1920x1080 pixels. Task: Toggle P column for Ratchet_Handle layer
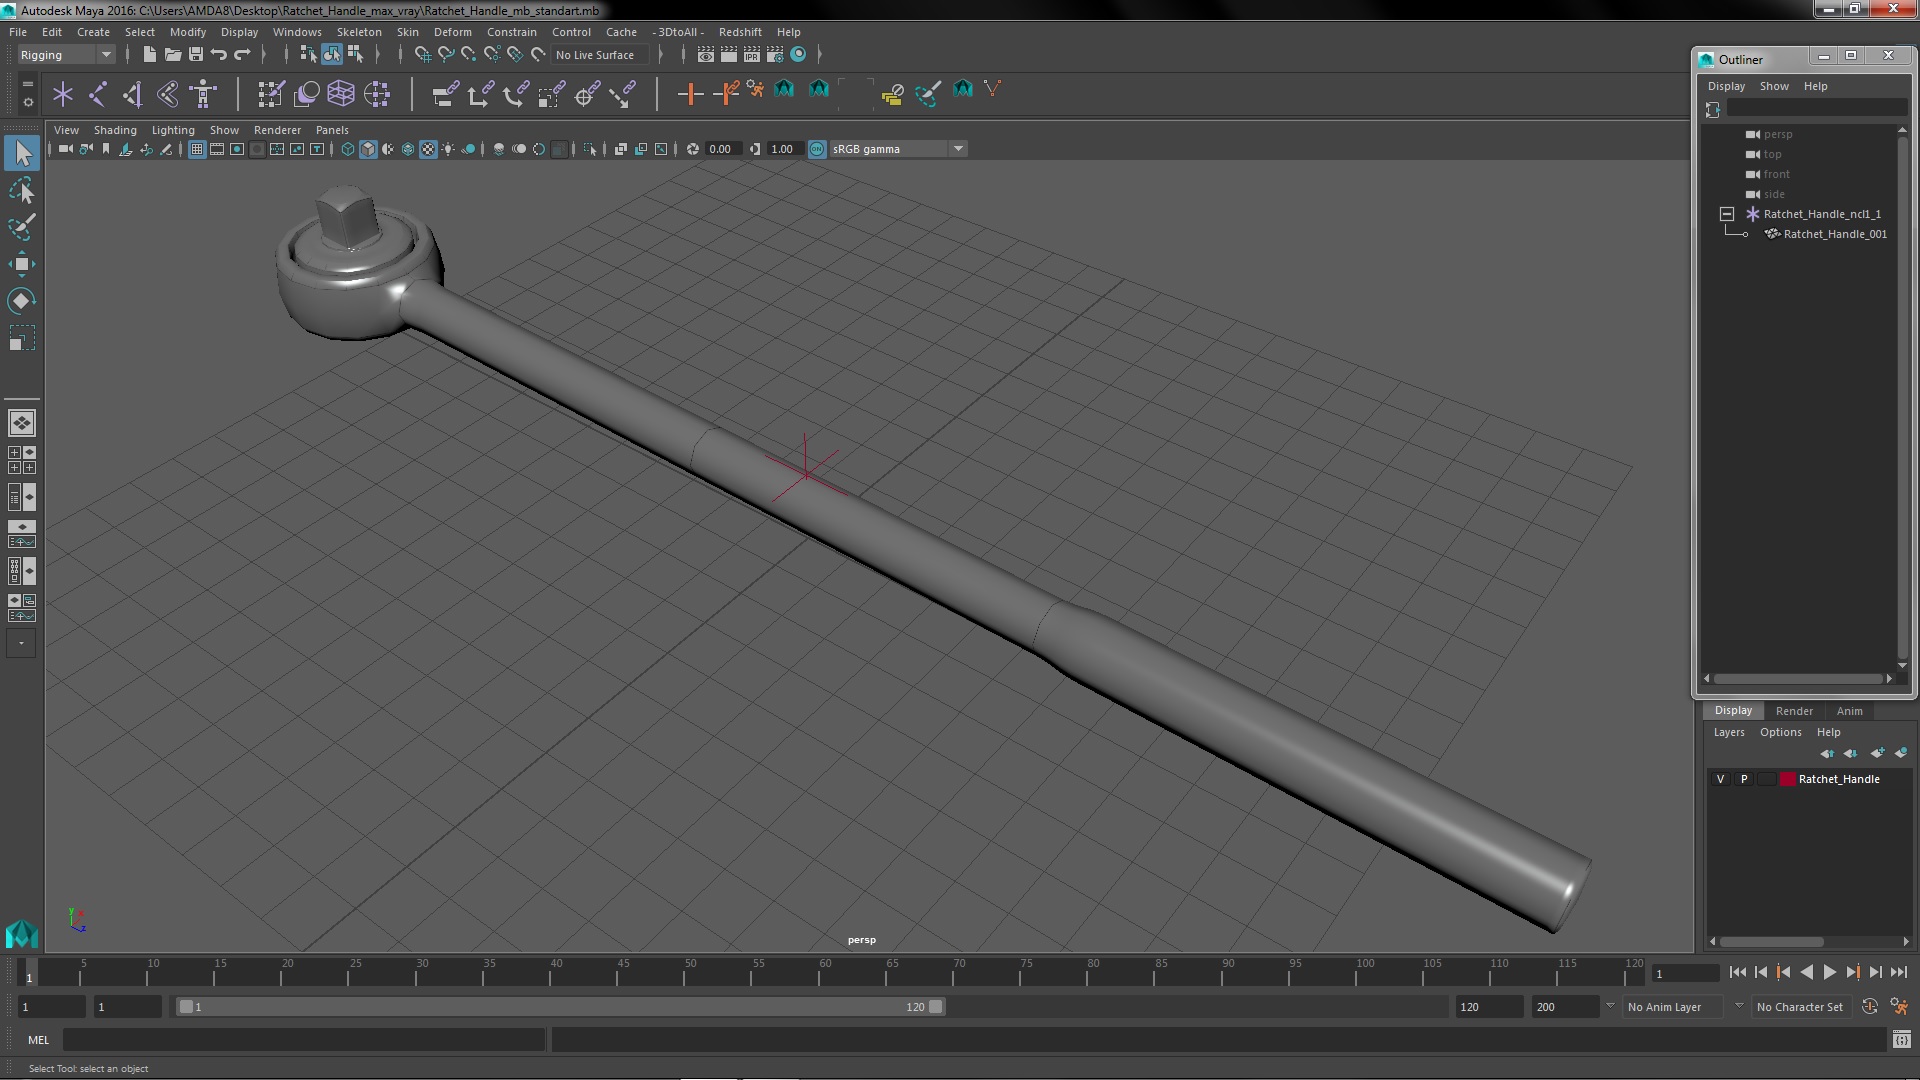click(x=1743, y=778)
